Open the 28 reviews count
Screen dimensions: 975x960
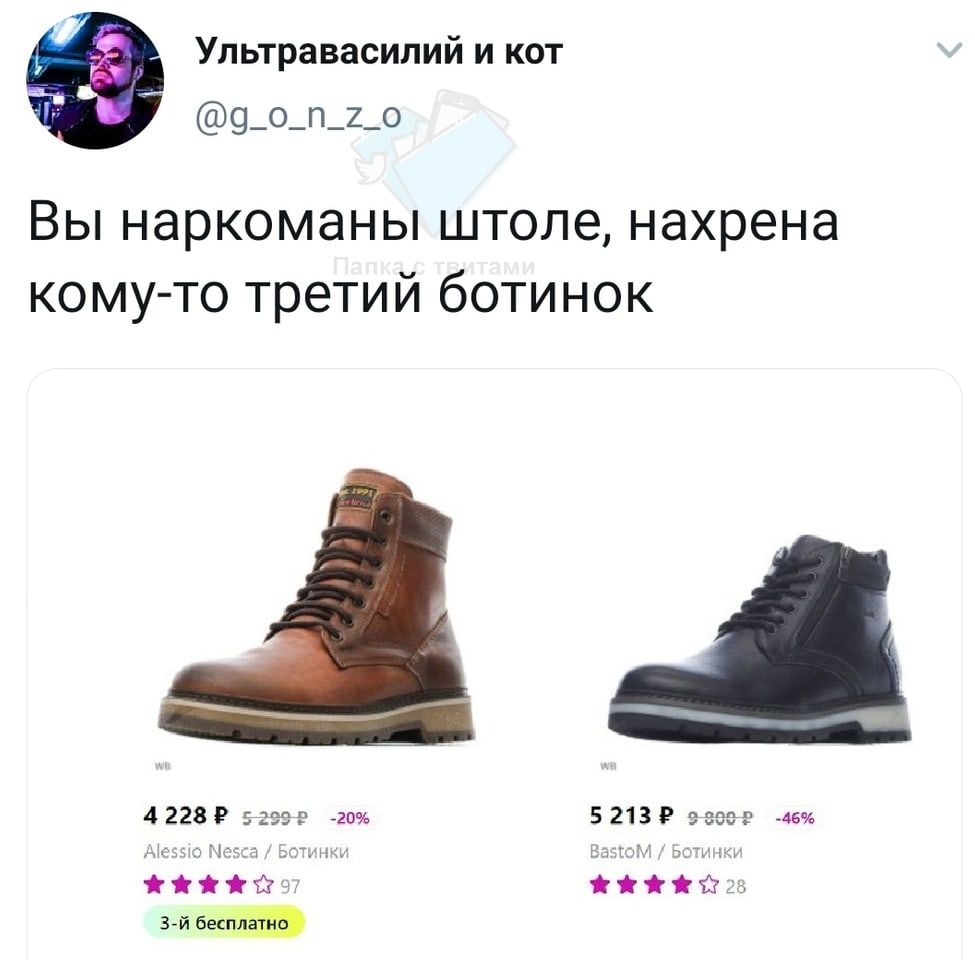click(x=736, y=887)
